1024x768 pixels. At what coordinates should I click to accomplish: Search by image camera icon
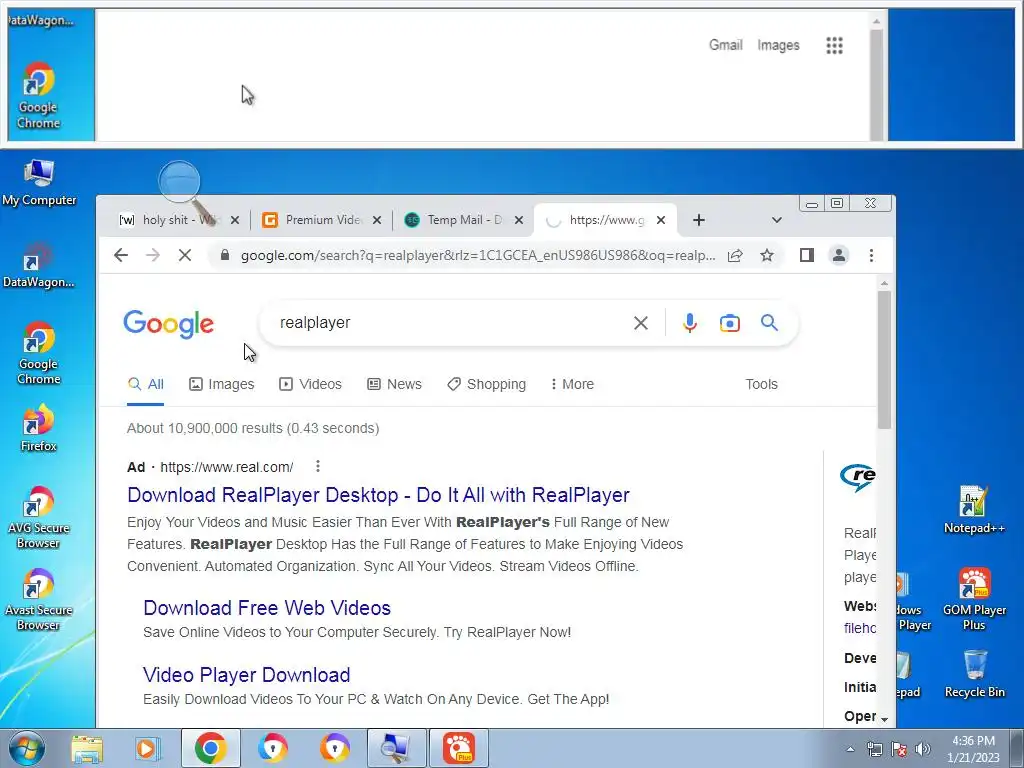point(729,323)
